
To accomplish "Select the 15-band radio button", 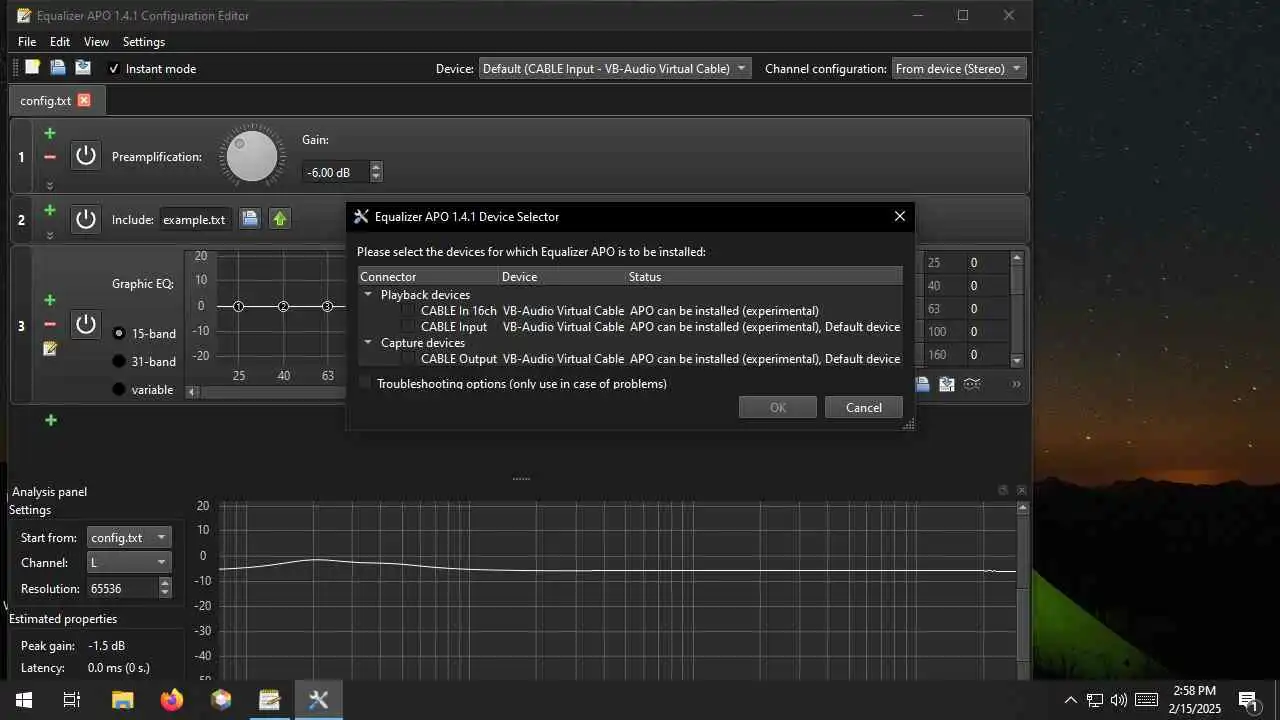I will [x=119, y=333].
